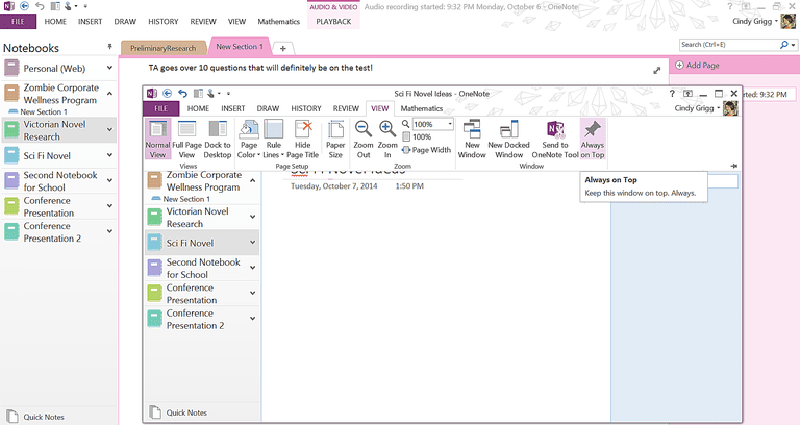Click page title TA goes over 10 questions
This screenshot has height=425, width=800.
261,68
